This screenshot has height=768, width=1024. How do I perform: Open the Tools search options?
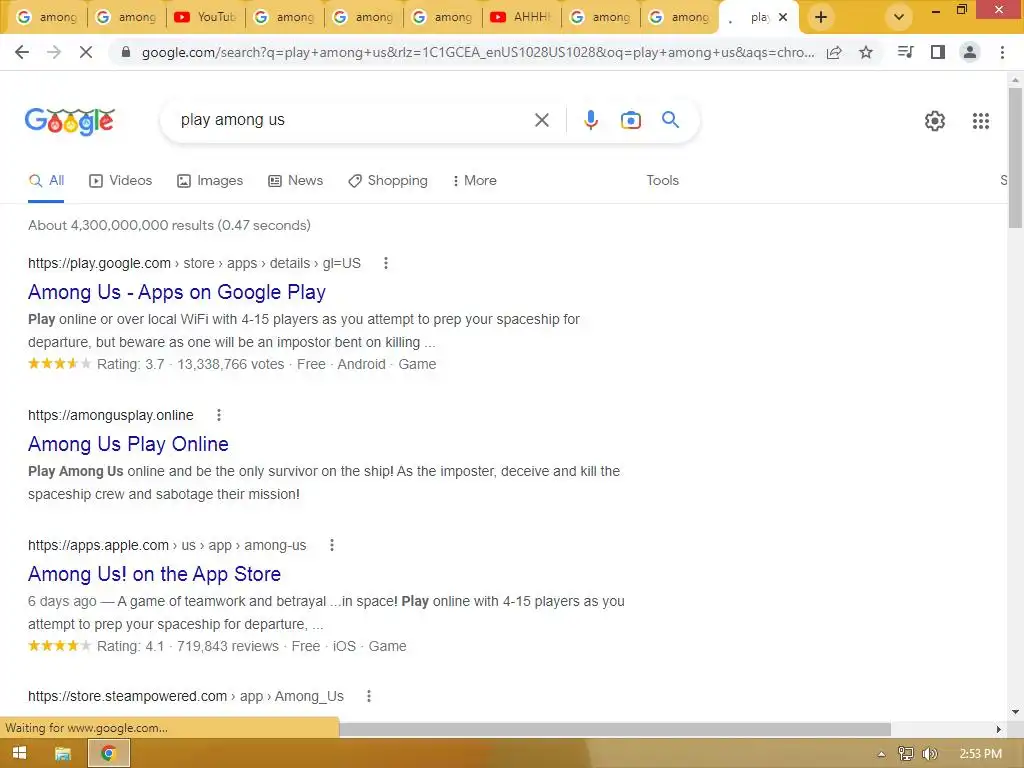tap(662, 180)
